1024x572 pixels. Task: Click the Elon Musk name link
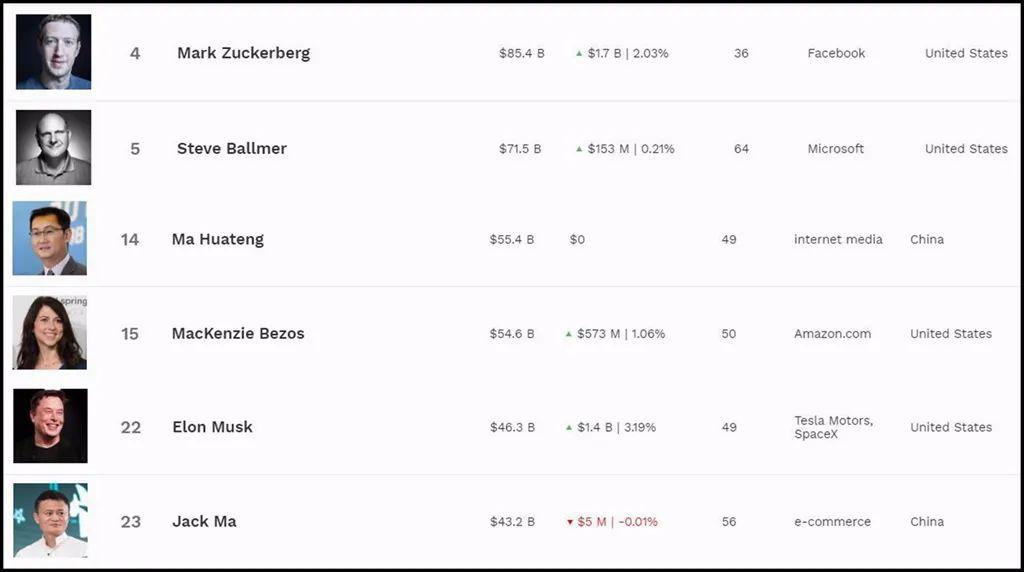coord(212,427)
